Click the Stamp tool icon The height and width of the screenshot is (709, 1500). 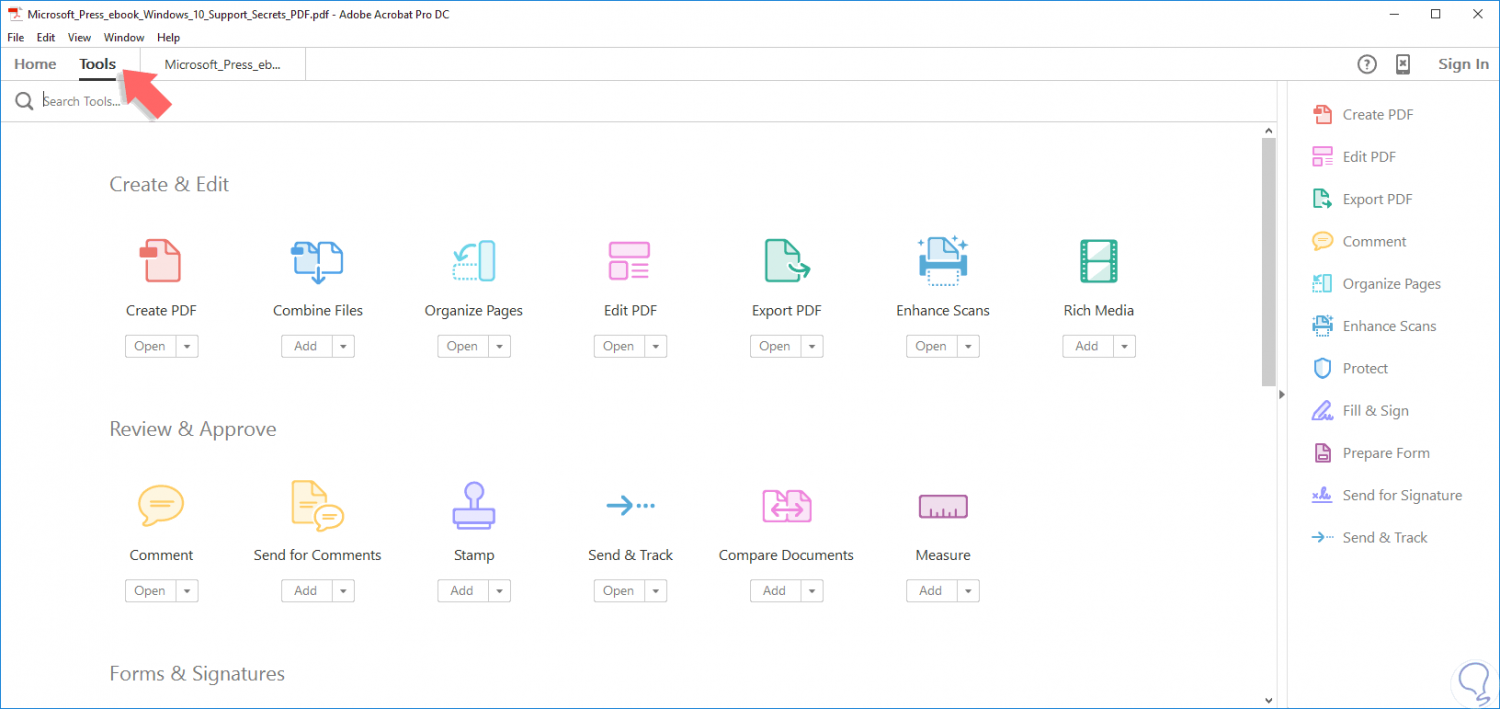(474, 505)
